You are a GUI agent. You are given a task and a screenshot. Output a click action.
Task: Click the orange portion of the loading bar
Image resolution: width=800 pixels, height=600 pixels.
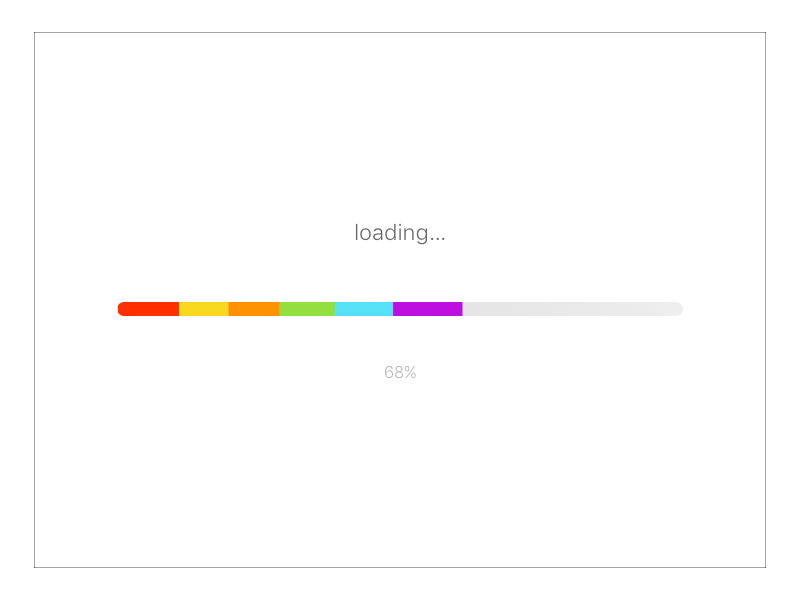[x=255, y=309]
